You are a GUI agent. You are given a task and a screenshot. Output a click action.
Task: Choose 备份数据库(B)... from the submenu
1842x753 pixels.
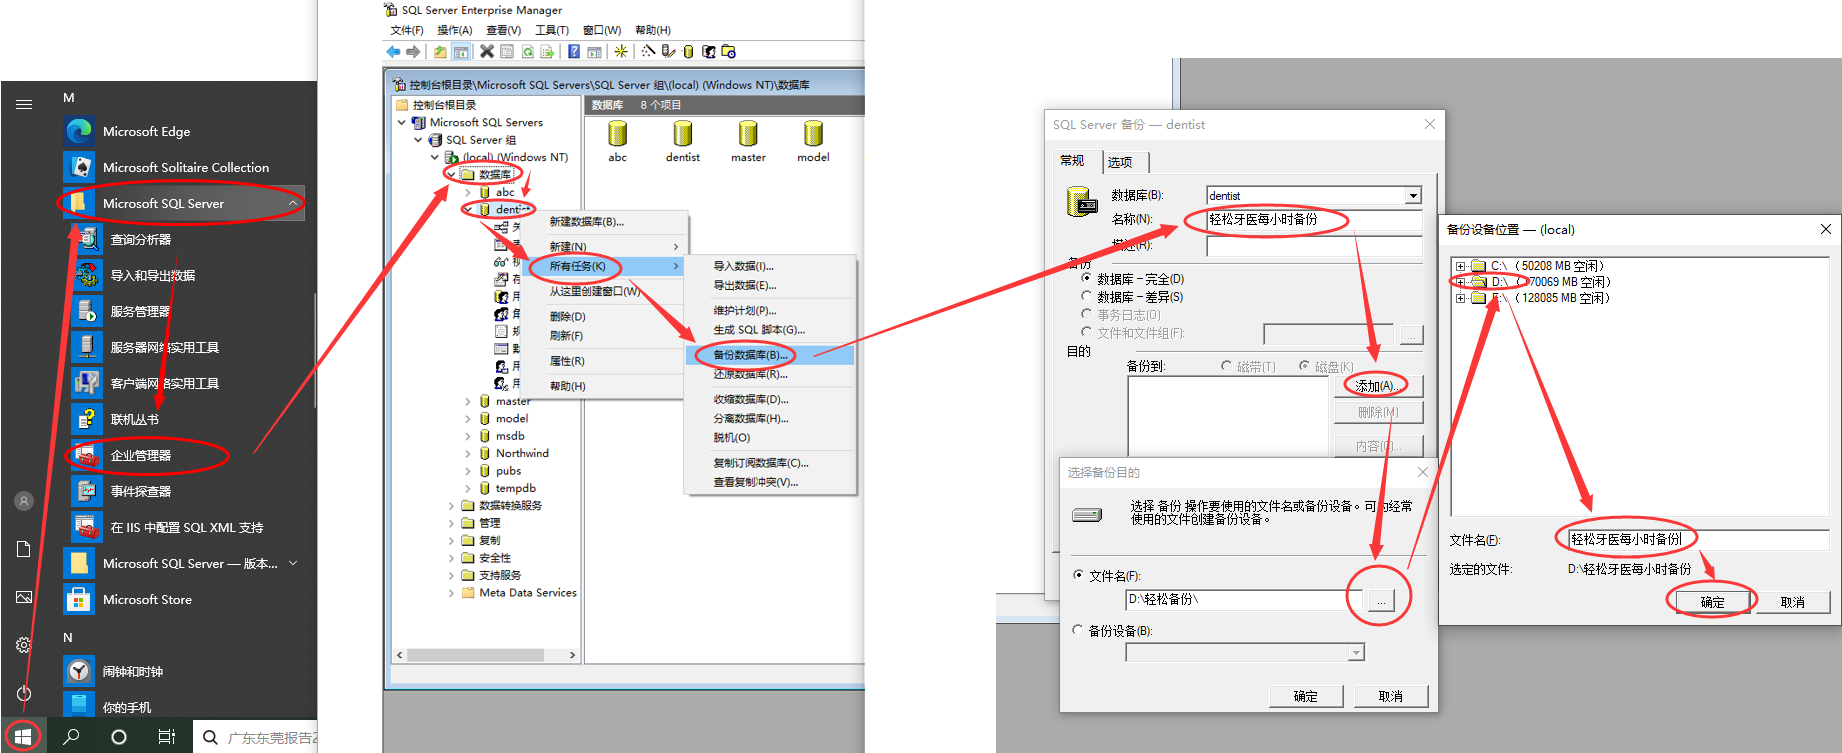tap(770, 354)
